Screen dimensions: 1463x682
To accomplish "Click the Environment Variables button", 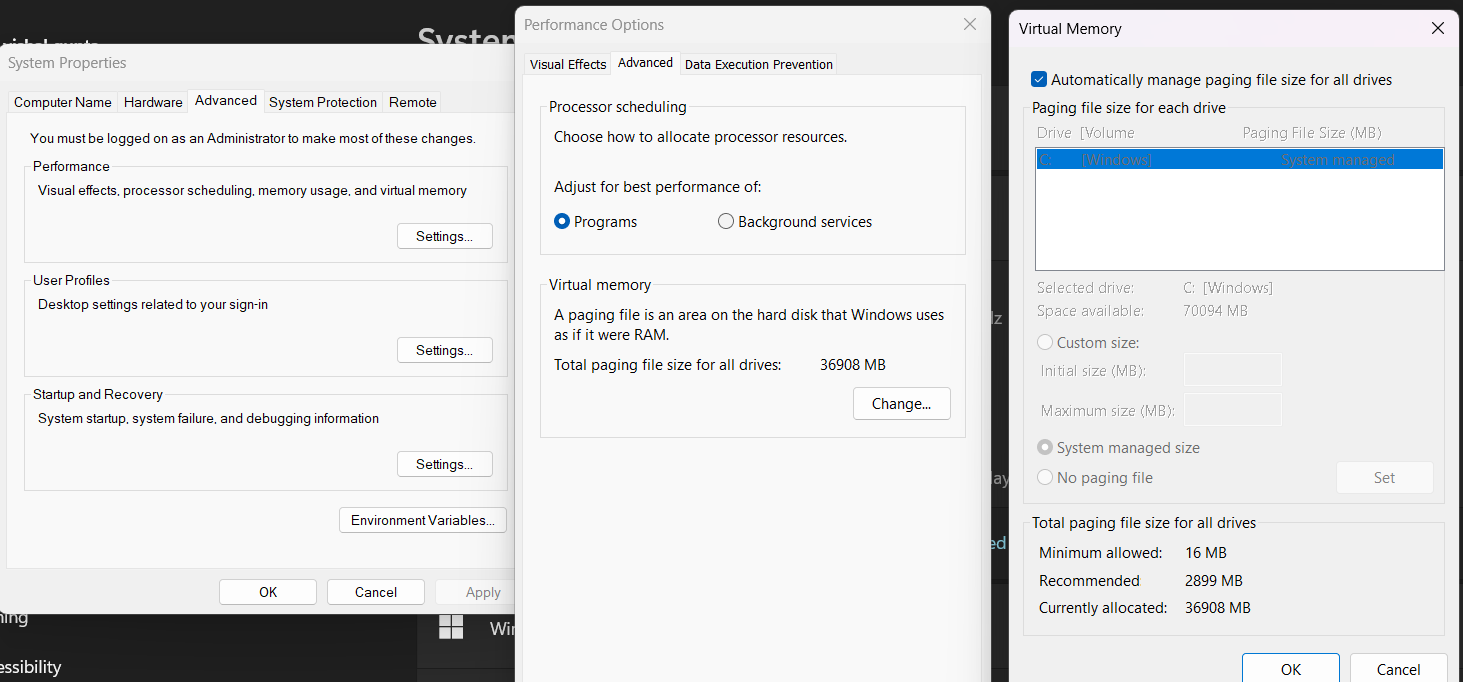I will coord(423,521).
